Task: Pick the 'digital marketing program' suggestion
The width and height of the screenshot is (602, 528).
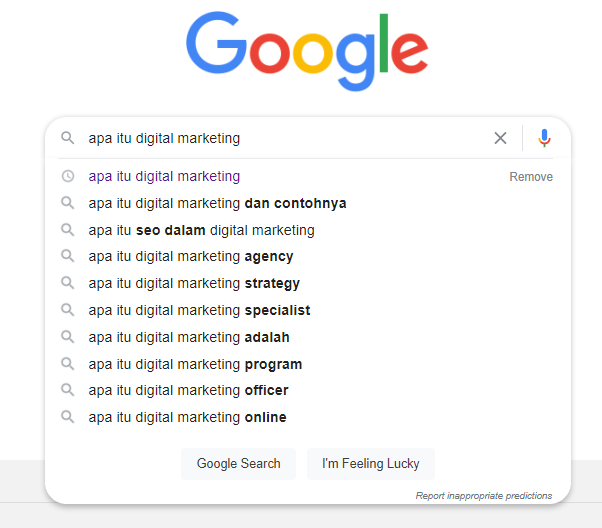Action: point(195,364)
